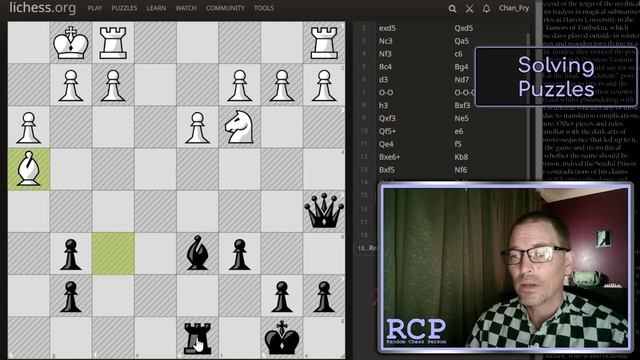Select the white rook next to the king
Viewport: 640px width, 360px height.
click(113, 42)
